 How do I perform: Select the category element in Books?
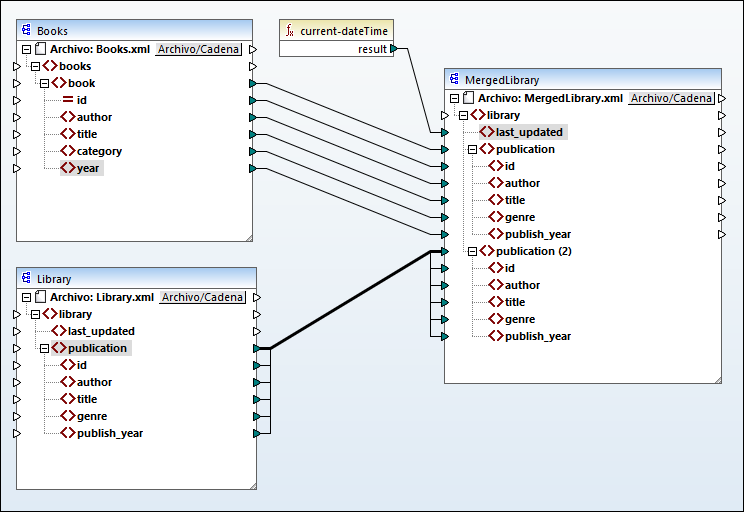click(x=99, y=151)
